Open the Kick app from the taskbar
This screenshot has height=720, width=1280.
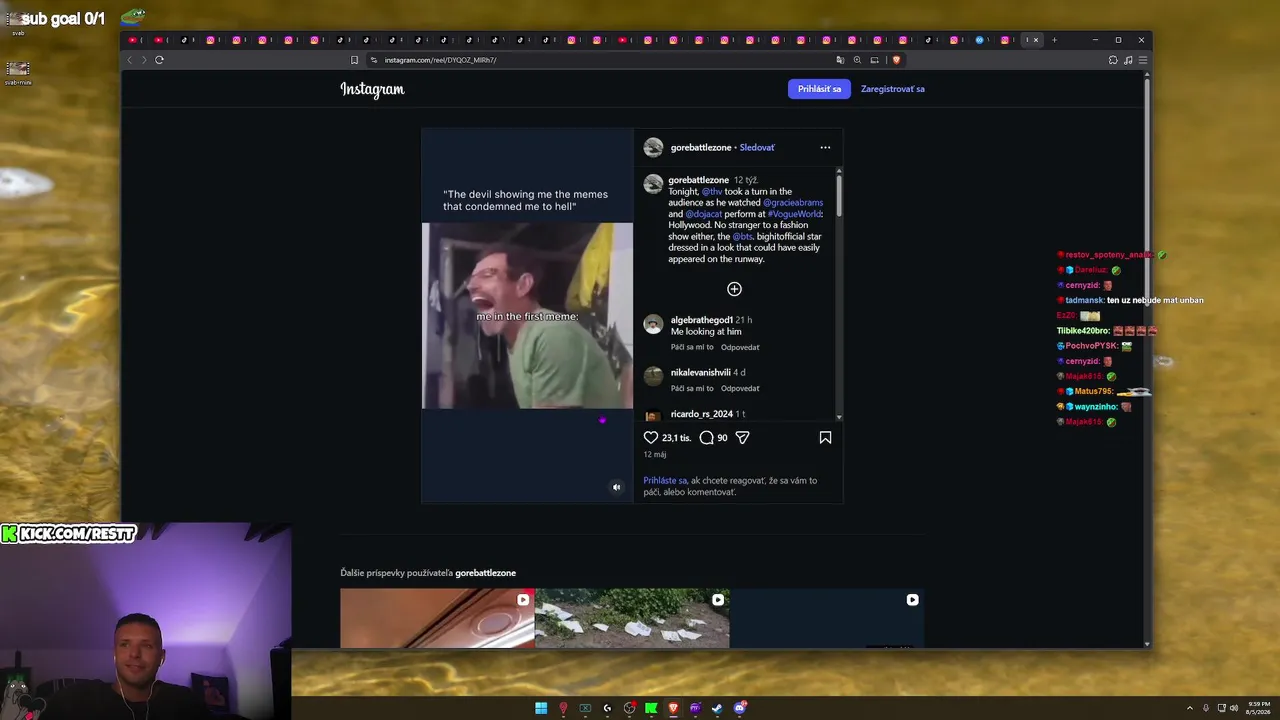pyautogui.click(x=651, y=708)
